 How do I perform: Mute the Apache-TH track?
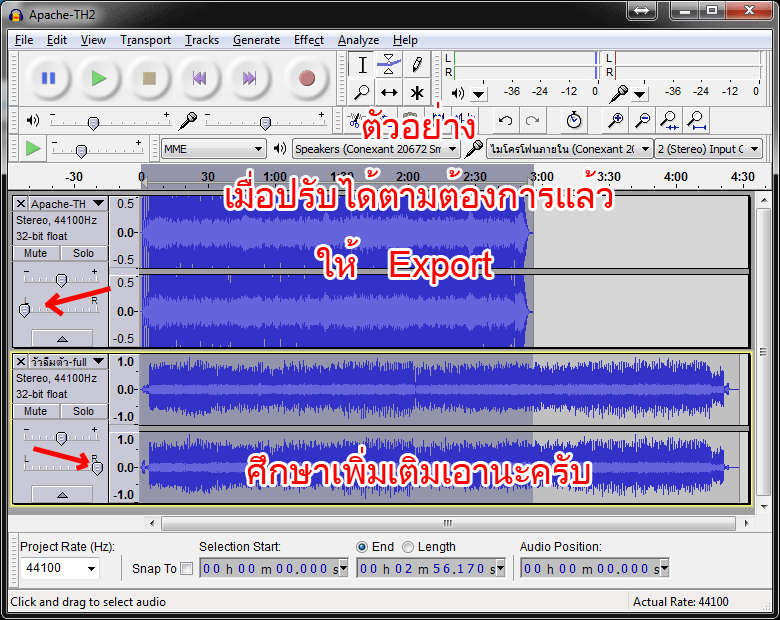(36, 253)
